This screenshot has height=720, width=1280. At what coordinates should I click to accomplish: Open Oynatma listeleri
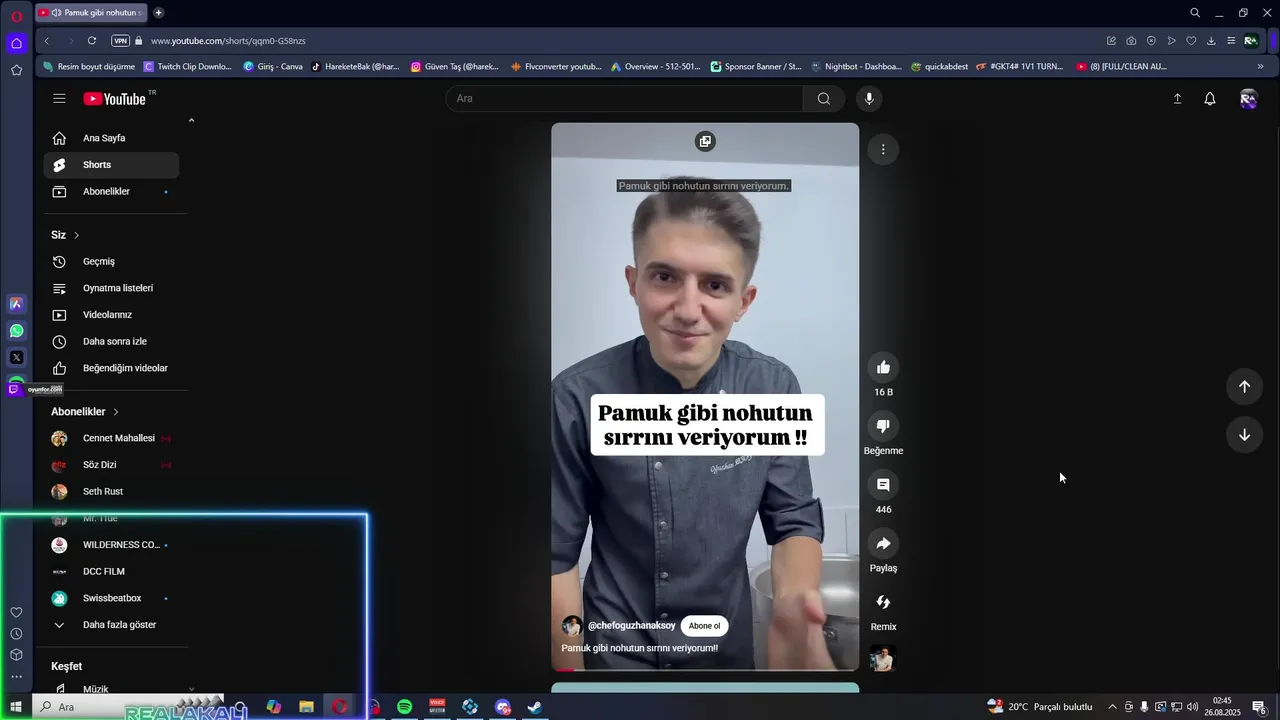pyautogui.click(x=111, y=288)
